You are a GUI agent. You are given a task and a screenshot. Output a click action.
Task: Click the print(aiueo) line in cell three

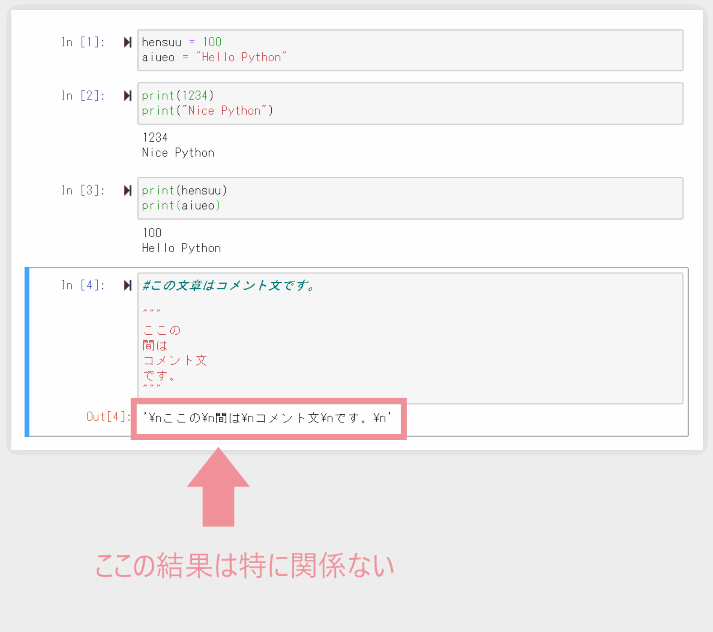[181, 206]
